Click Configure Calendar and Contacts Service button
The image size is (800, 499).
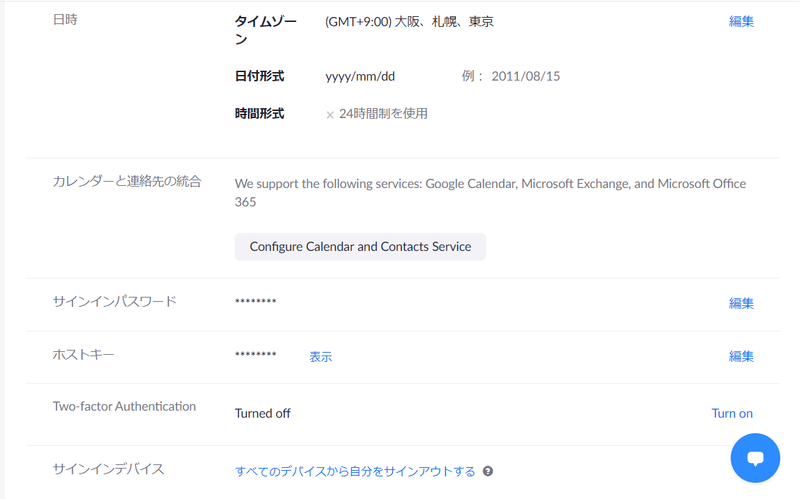click(360, 247)
